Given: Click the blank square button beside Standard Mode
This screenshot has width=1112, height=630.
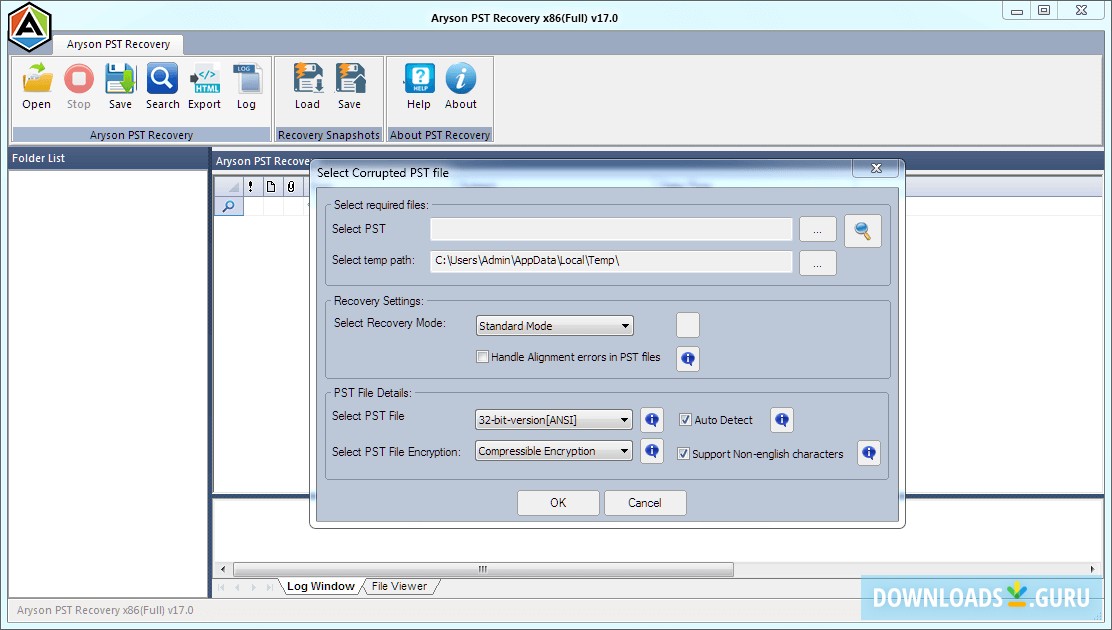Looking at the screenshot, I should pyautogui.click(x=688, y=325).
